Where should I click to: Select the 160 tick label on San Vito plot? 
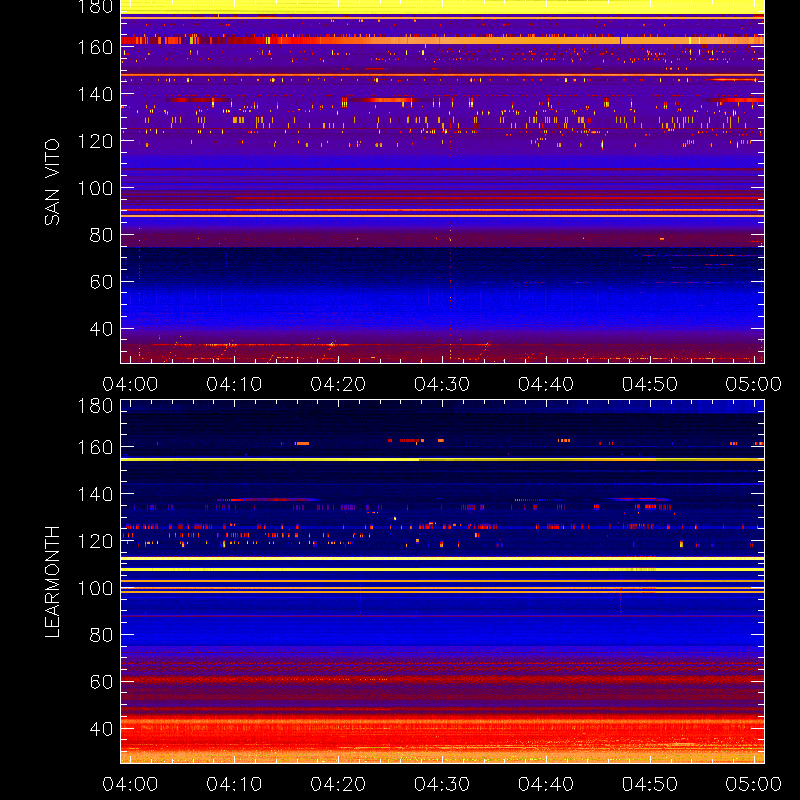95,47
